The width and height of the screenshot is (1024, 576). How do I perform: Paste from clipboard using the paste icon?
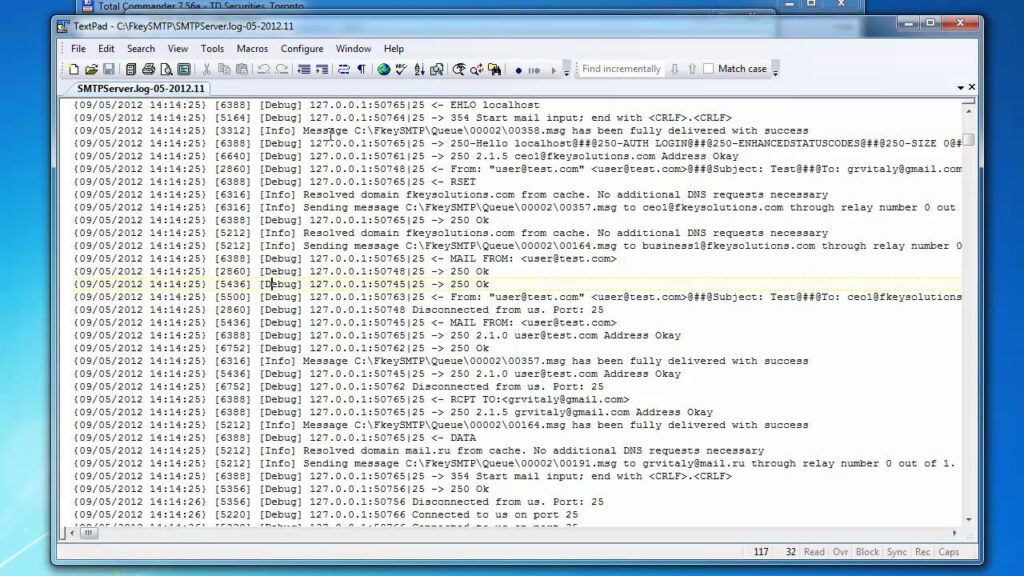(242, 69)
